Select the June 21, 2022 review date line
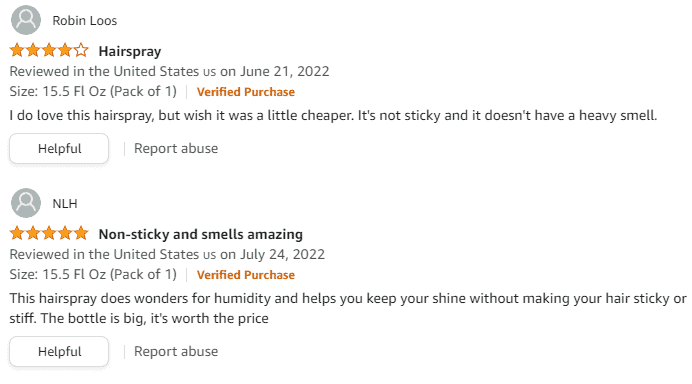This screenshot has height=384, width=692. [x=169, y=72]
